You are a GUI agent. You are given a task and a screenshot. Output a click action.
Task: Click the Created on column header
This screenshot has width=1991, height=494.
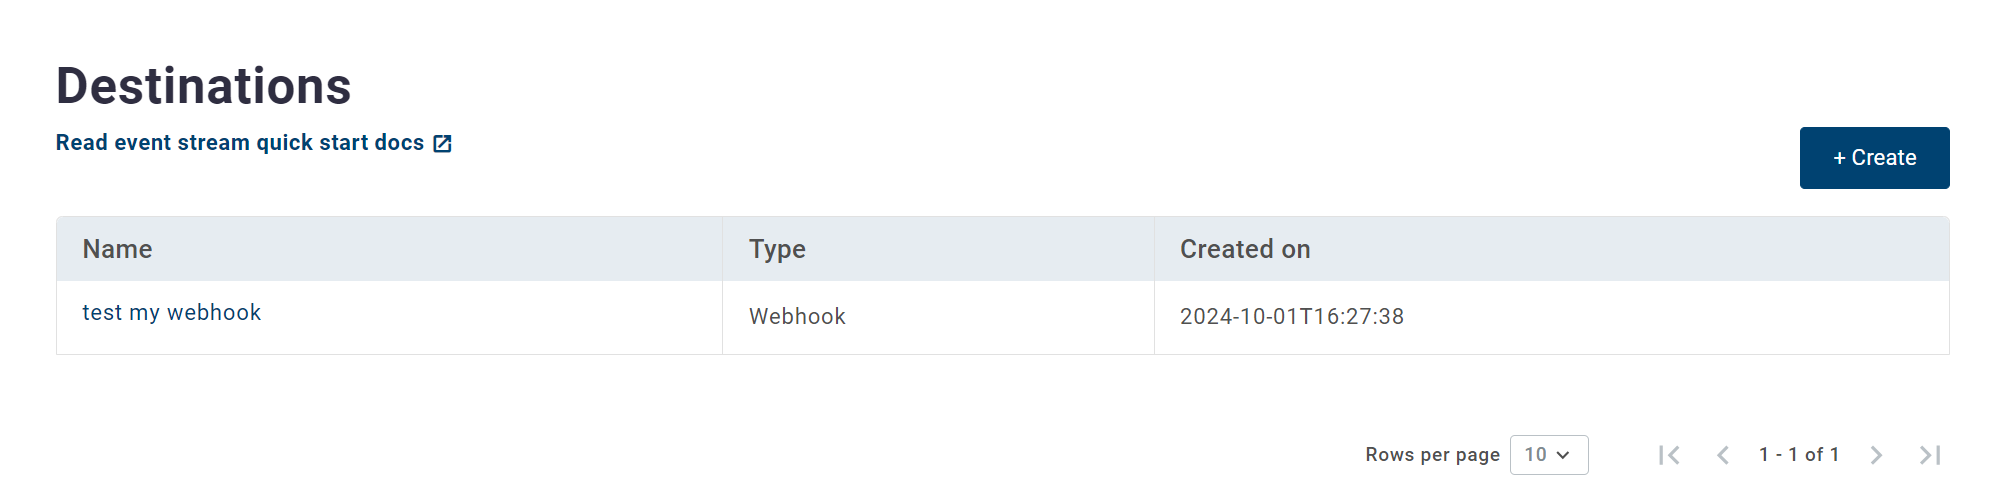click(x=1244, y=249)
